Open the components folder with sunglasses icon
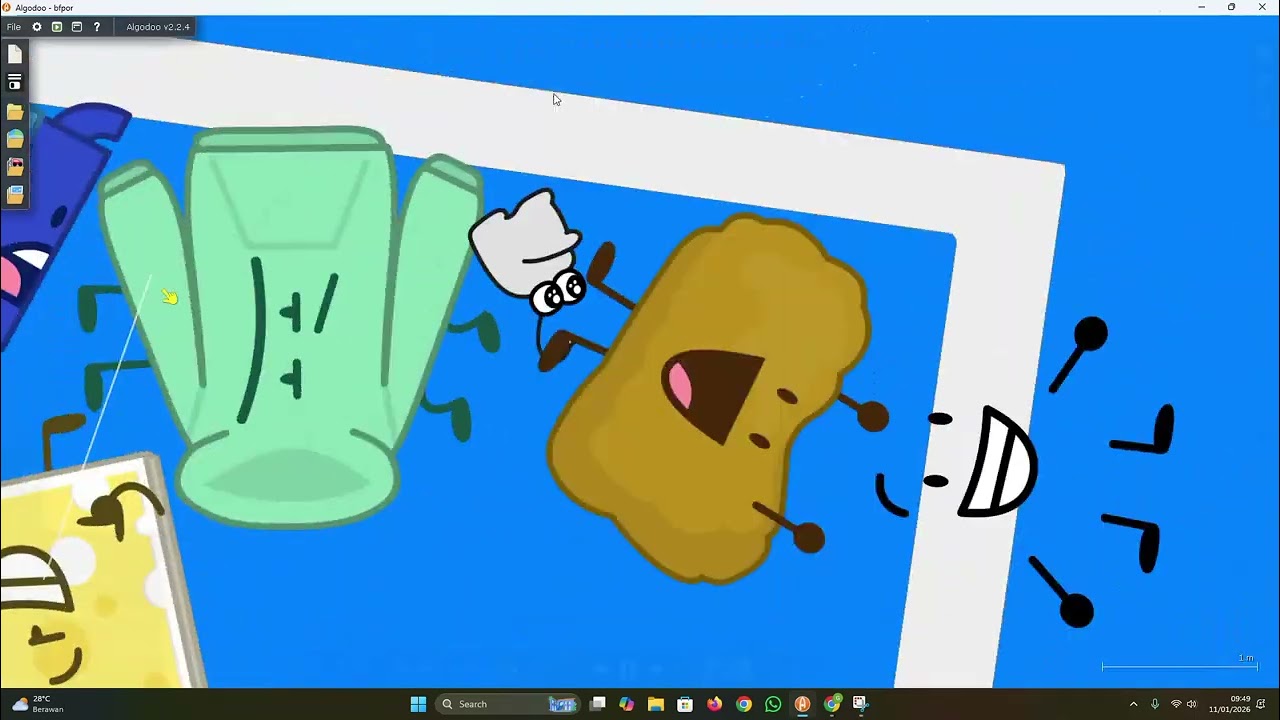 15,167
